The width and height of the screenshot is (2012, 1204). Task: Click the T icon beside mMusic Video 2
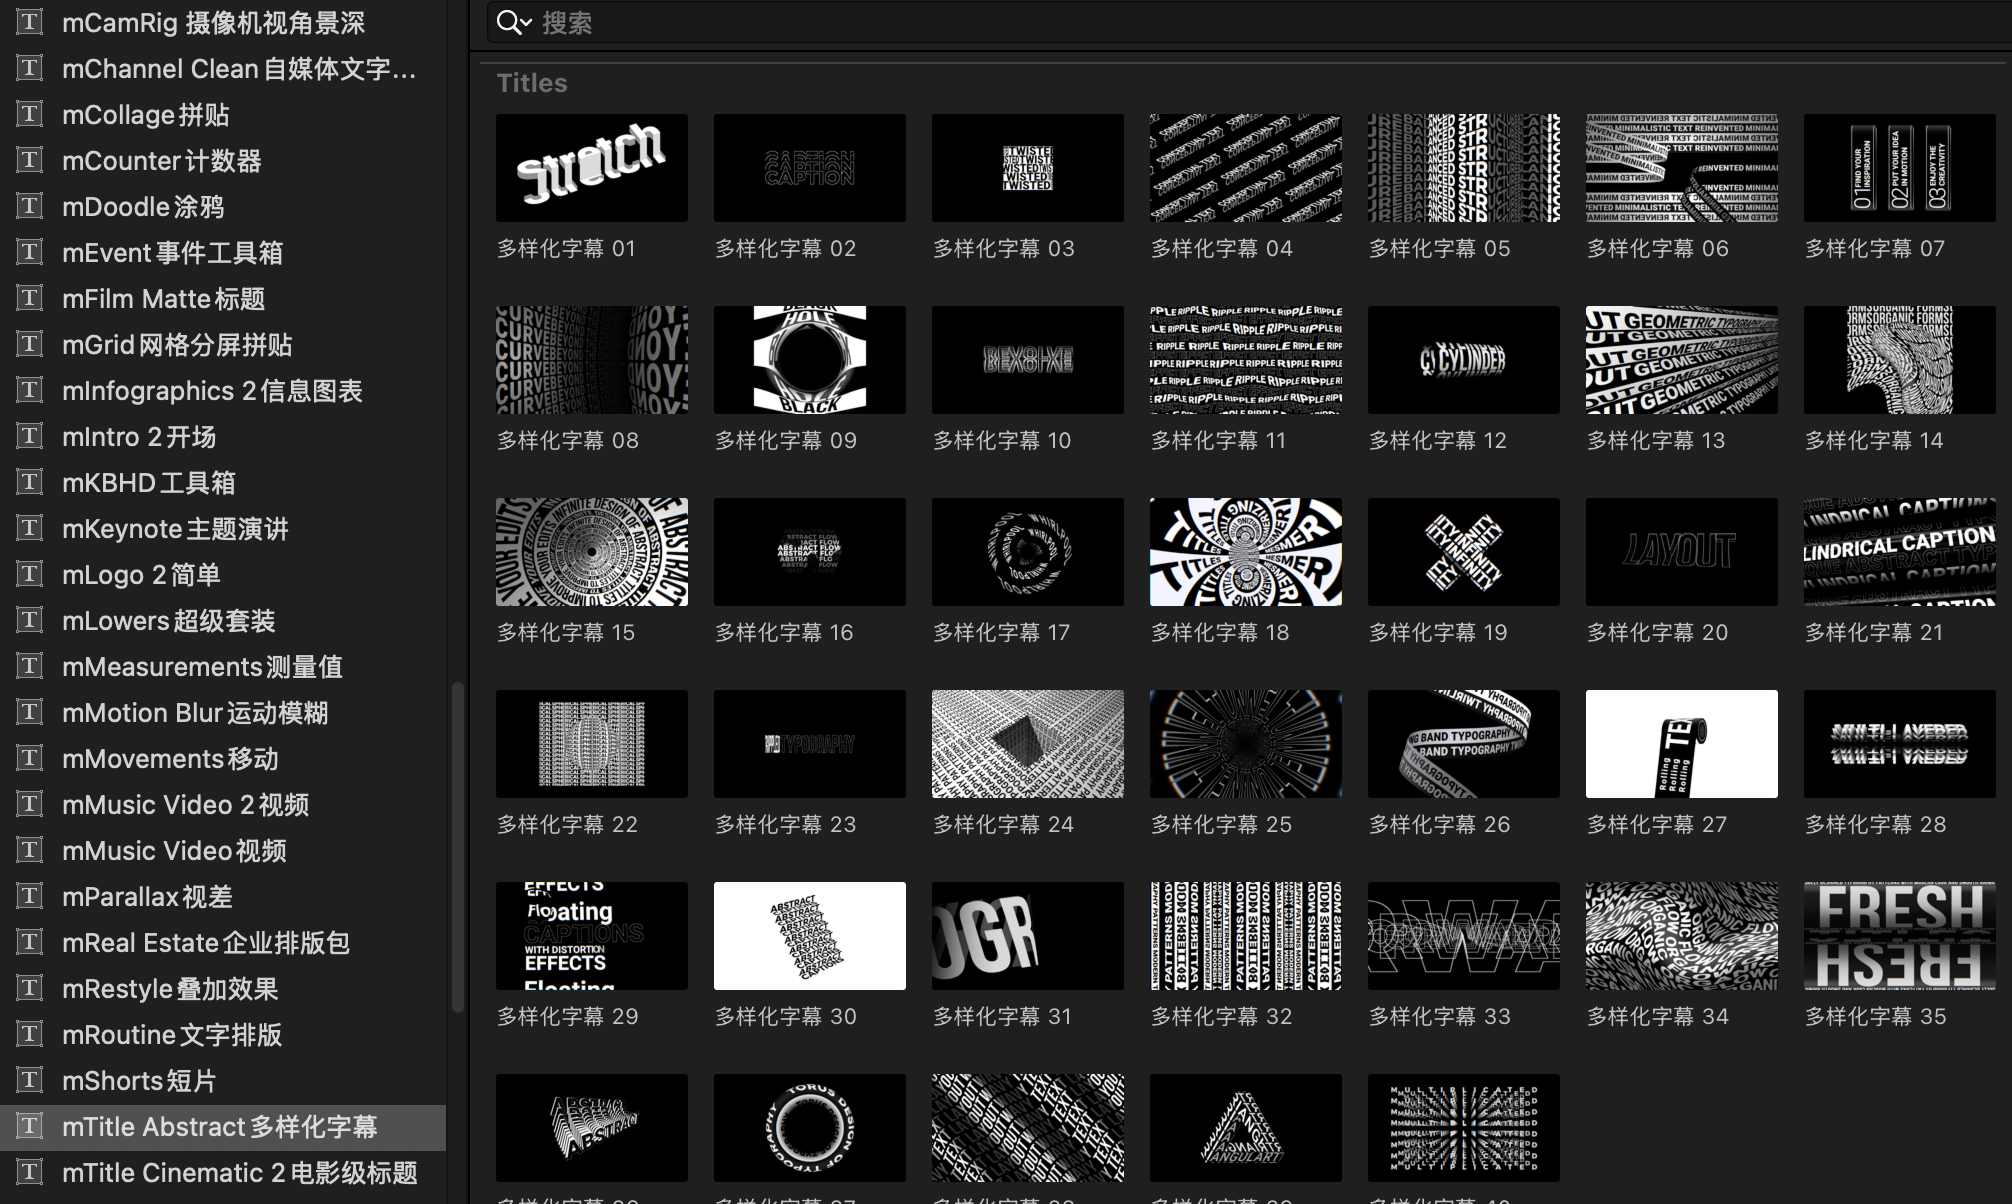pos(30,804)
